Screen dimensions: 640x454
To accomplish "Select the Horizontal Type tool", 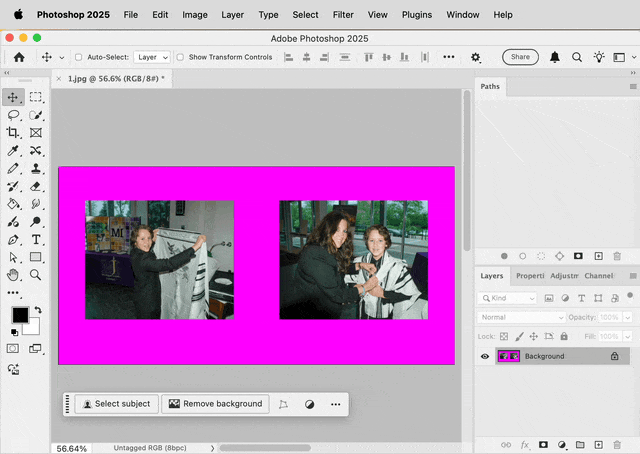I will [x=36, y=239].
